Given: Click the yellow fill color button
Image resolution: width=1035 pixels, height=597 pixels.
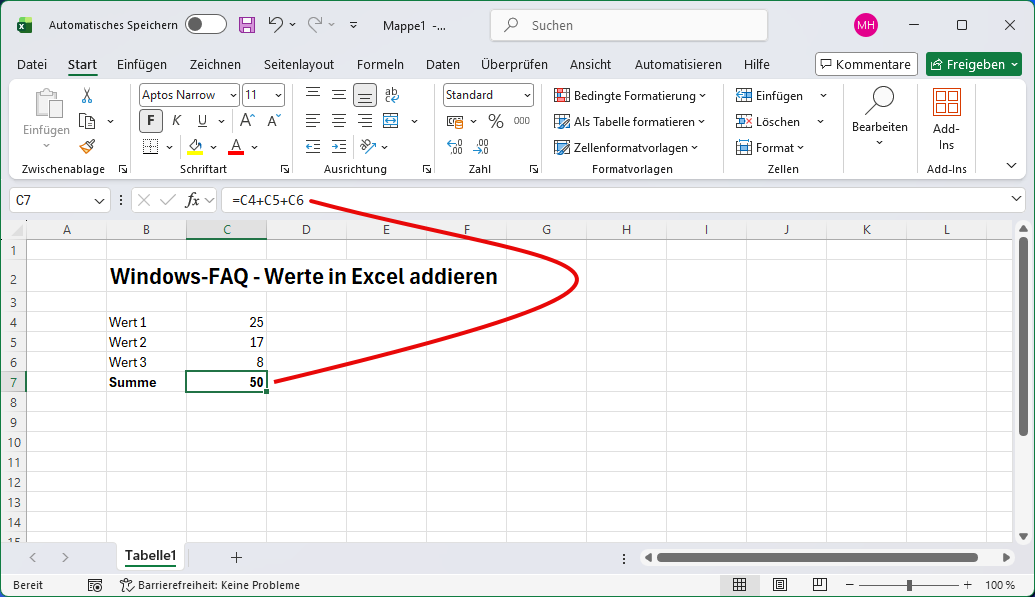Looking at the screenshot, I should 195,147.
